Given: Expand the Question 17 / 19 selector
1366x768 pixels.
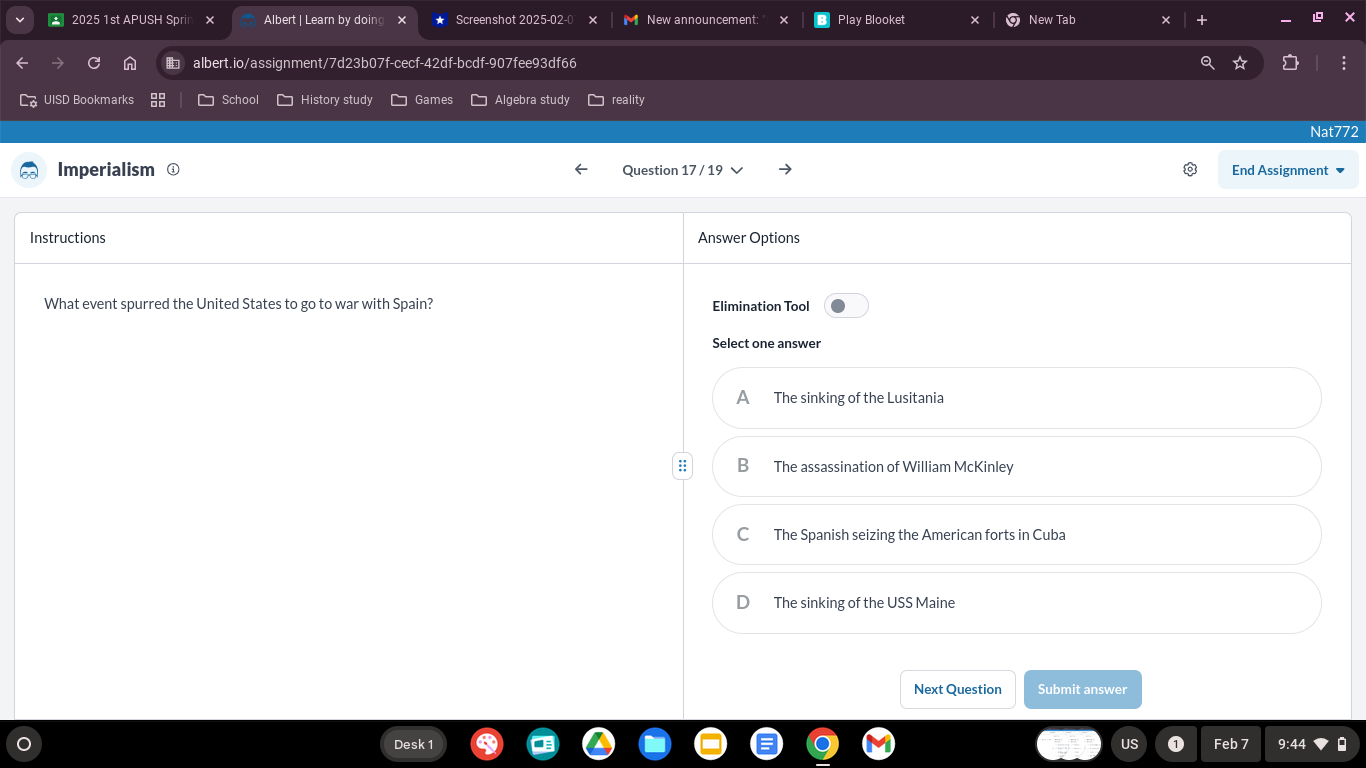Looking at the screenshot, I should pyautogui.click(x=683, y=170).
